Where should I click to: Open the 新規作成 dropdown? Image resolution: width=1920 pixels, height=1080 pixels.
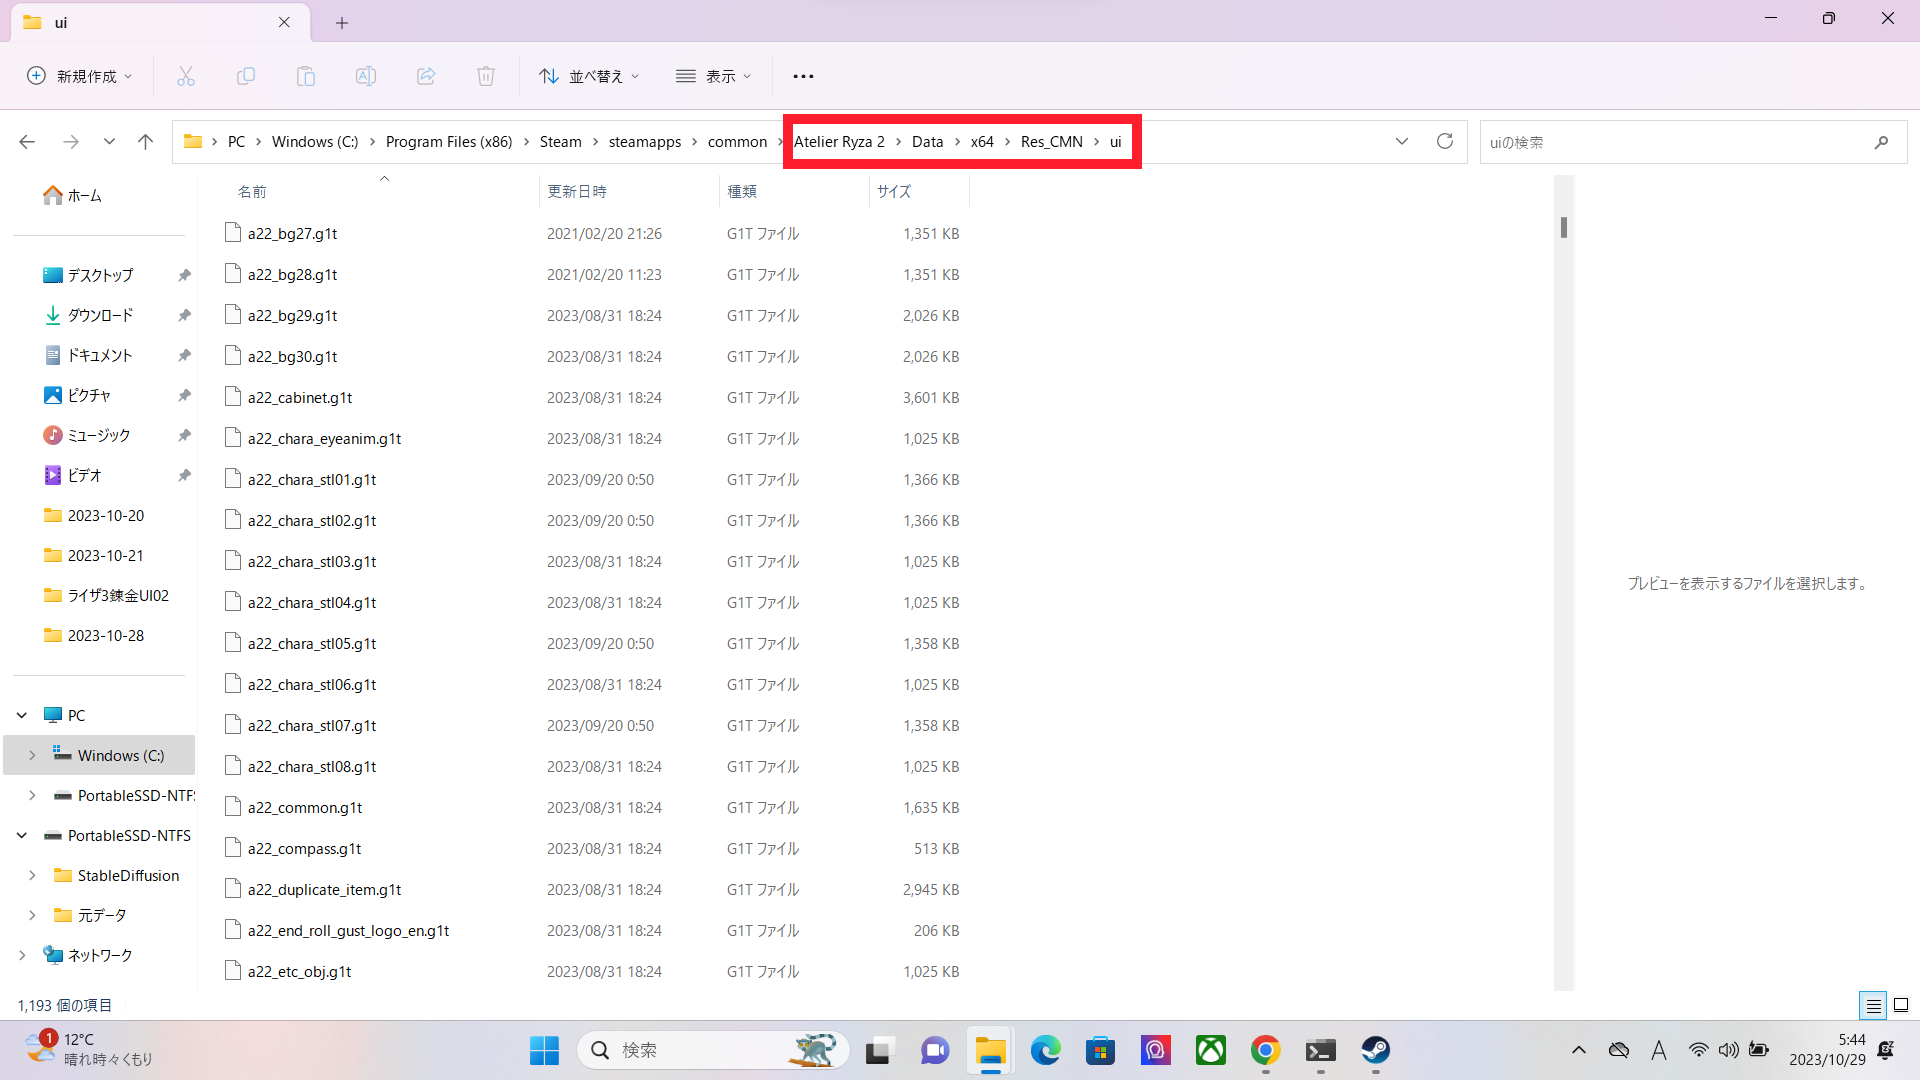80,76
